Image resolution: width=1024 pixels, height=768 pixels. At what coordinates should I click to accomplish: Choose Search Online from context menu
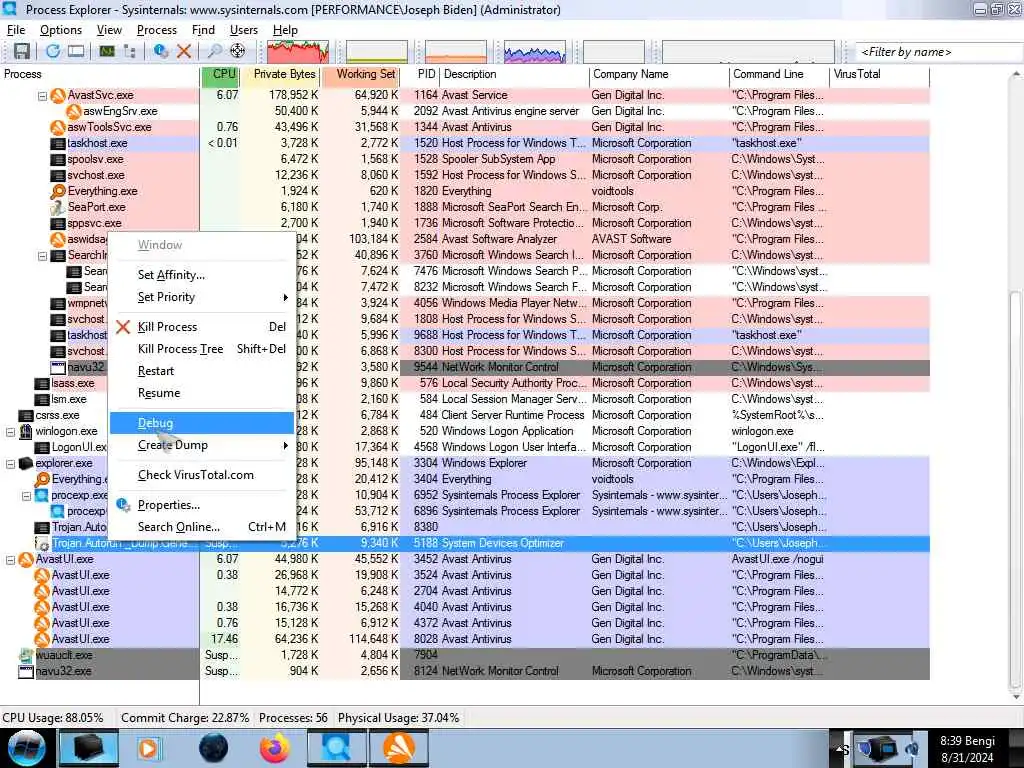202,527
